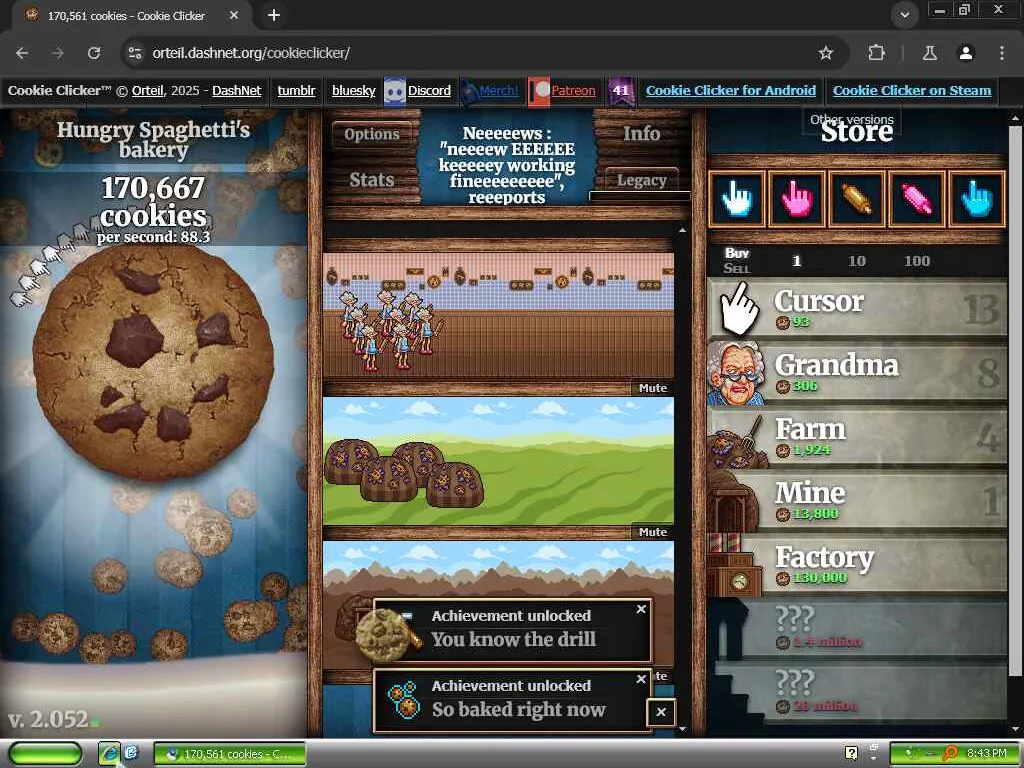Set purchase amount to 10
The image size is (1024, 768).
click(x=857, y=261)
